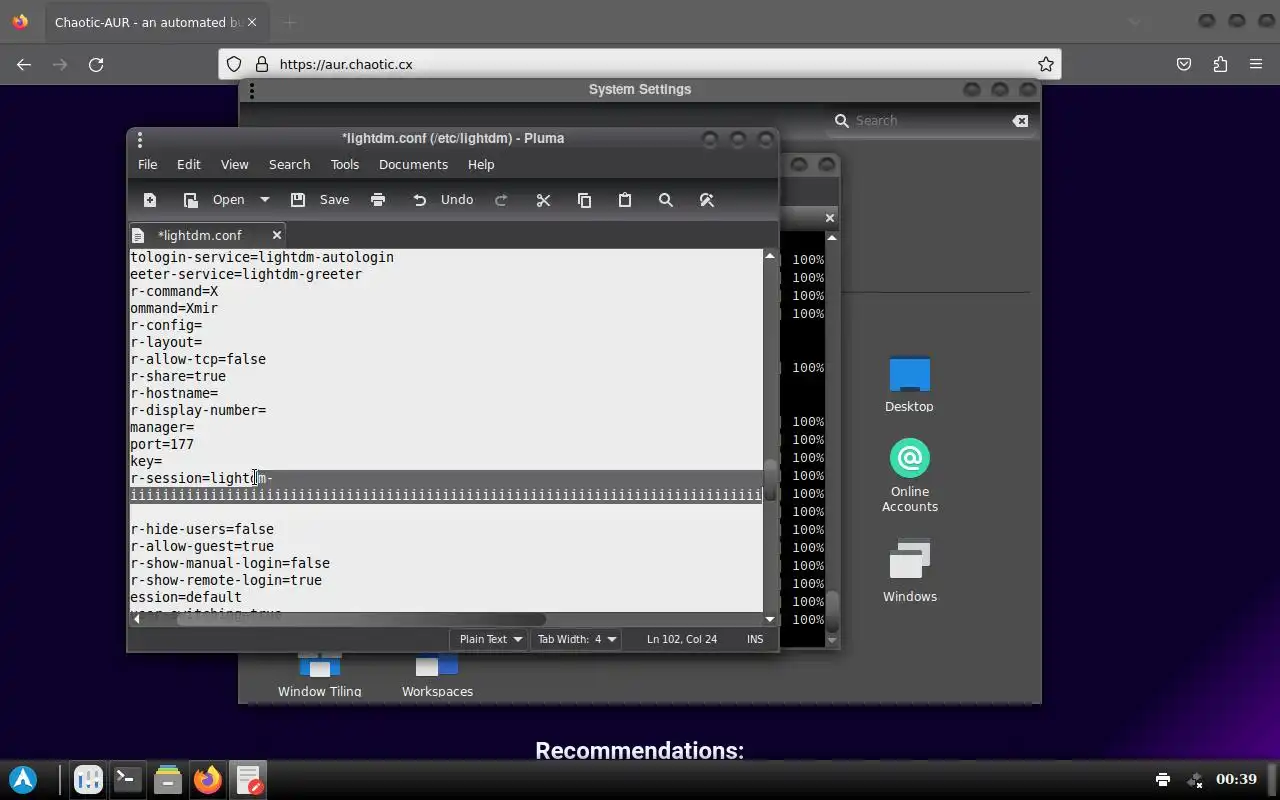
Task: Open Online Accounts settings
Action: click(910, 476)
